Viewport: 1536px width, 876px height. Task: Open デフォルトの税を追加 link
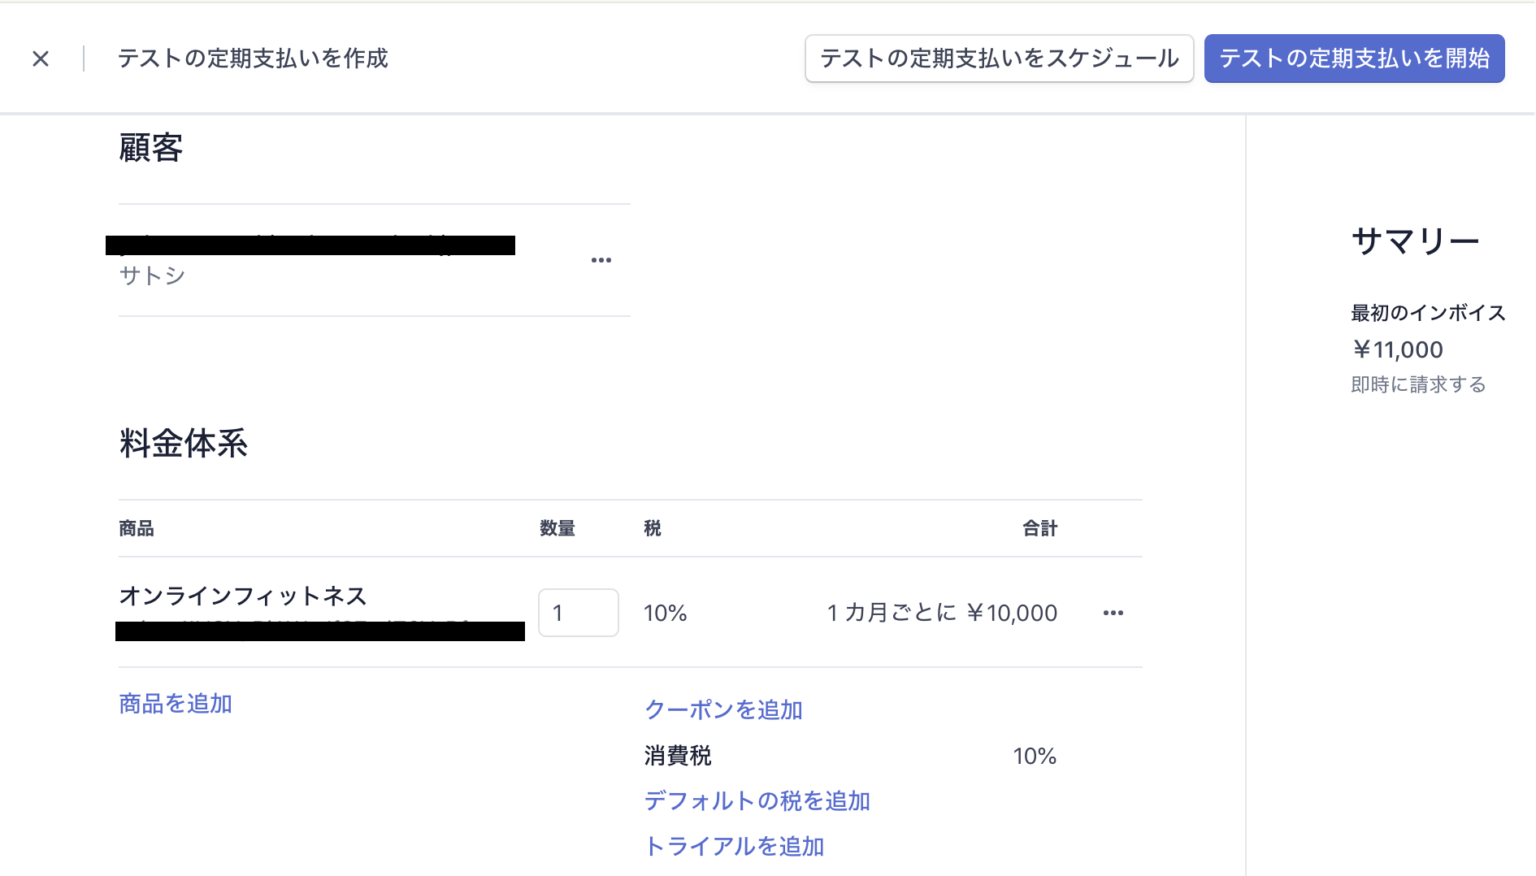(757, 801)
